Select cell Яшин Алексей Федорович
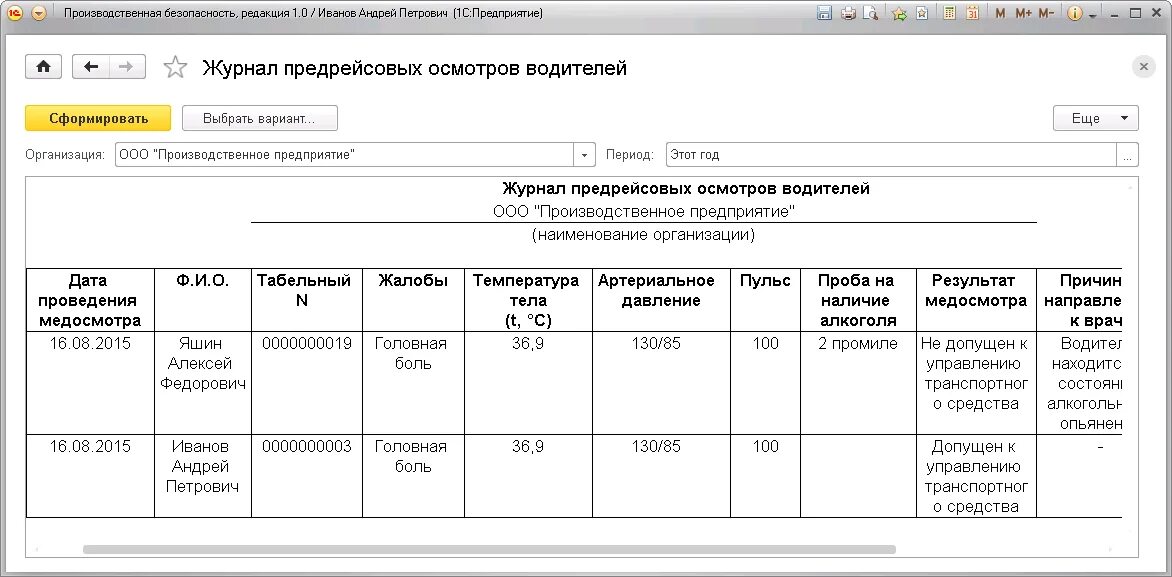The height and width of the screenshot is (577, 1172). coord(203,383)
